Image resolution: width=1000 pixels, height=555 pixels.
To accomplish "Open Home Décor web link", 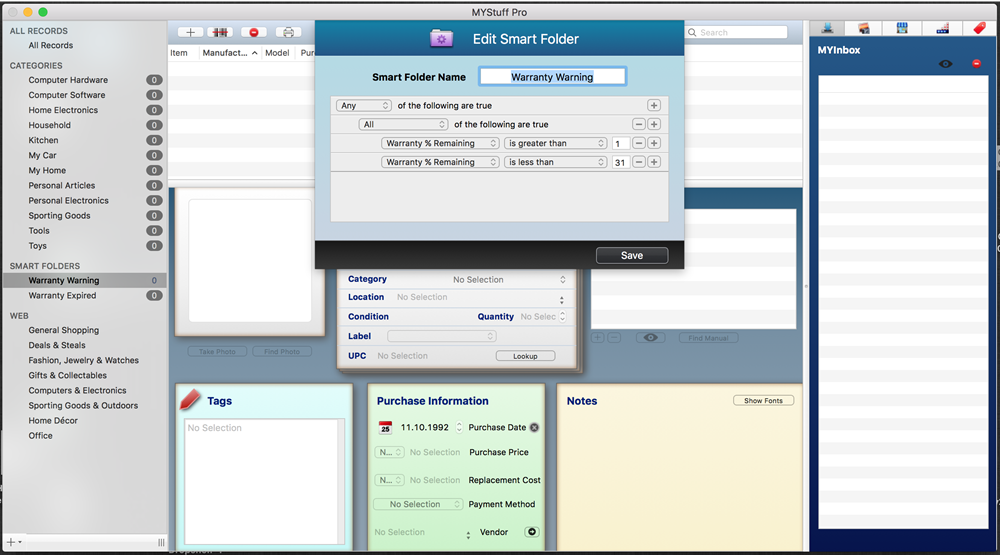I will tap(53, 420).
